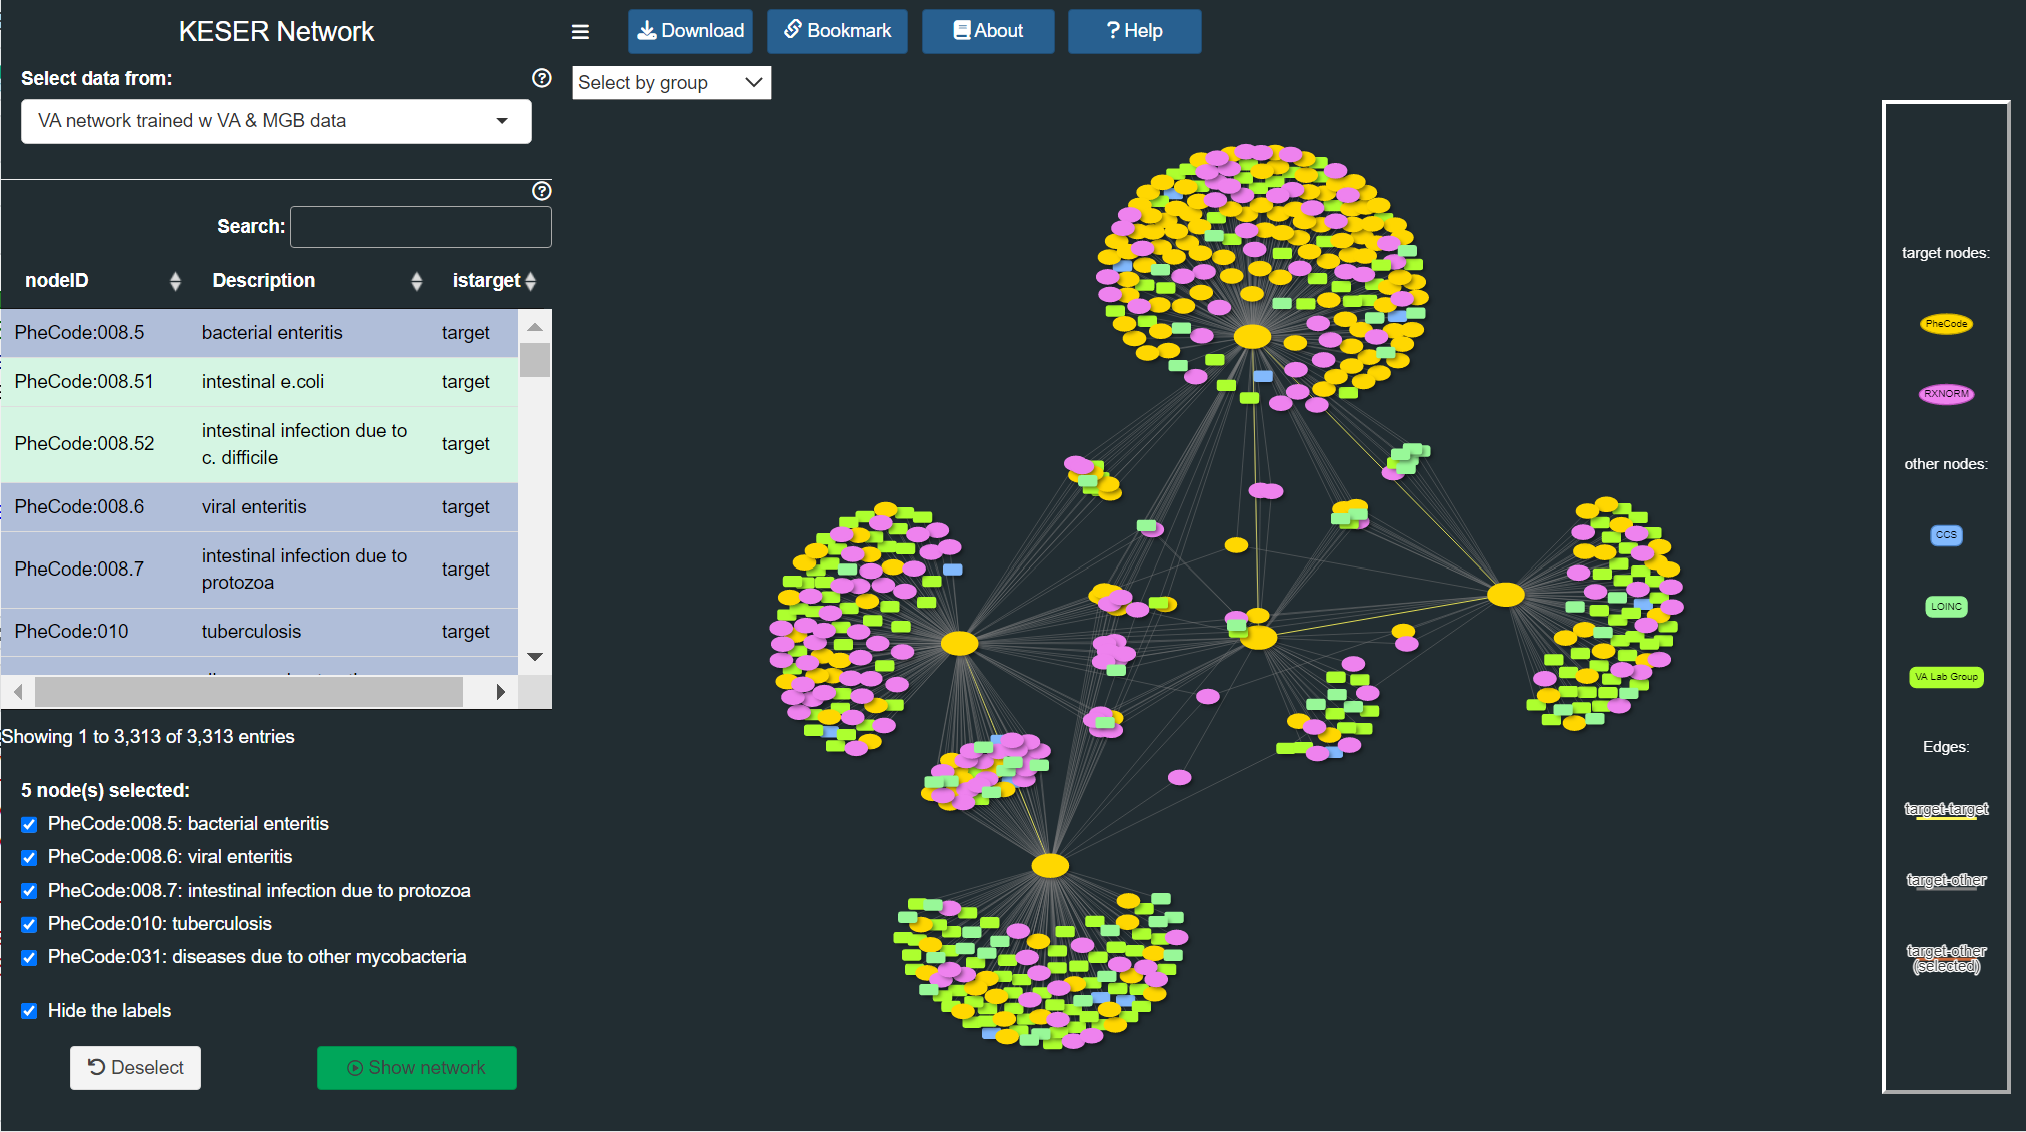Click the Deselect button
The width and height of the screenshot is (2026, 1132).
point(135,1068)
